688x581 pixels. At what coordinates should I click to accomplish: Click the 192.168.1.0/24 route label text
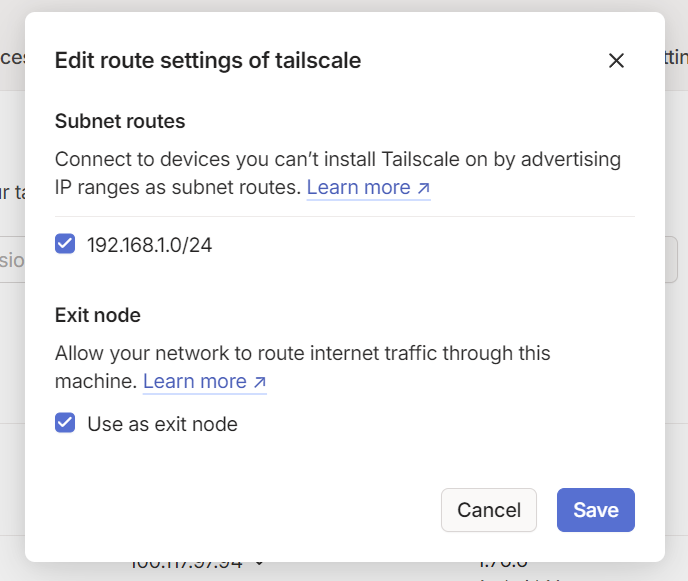[x=150, y=245]
